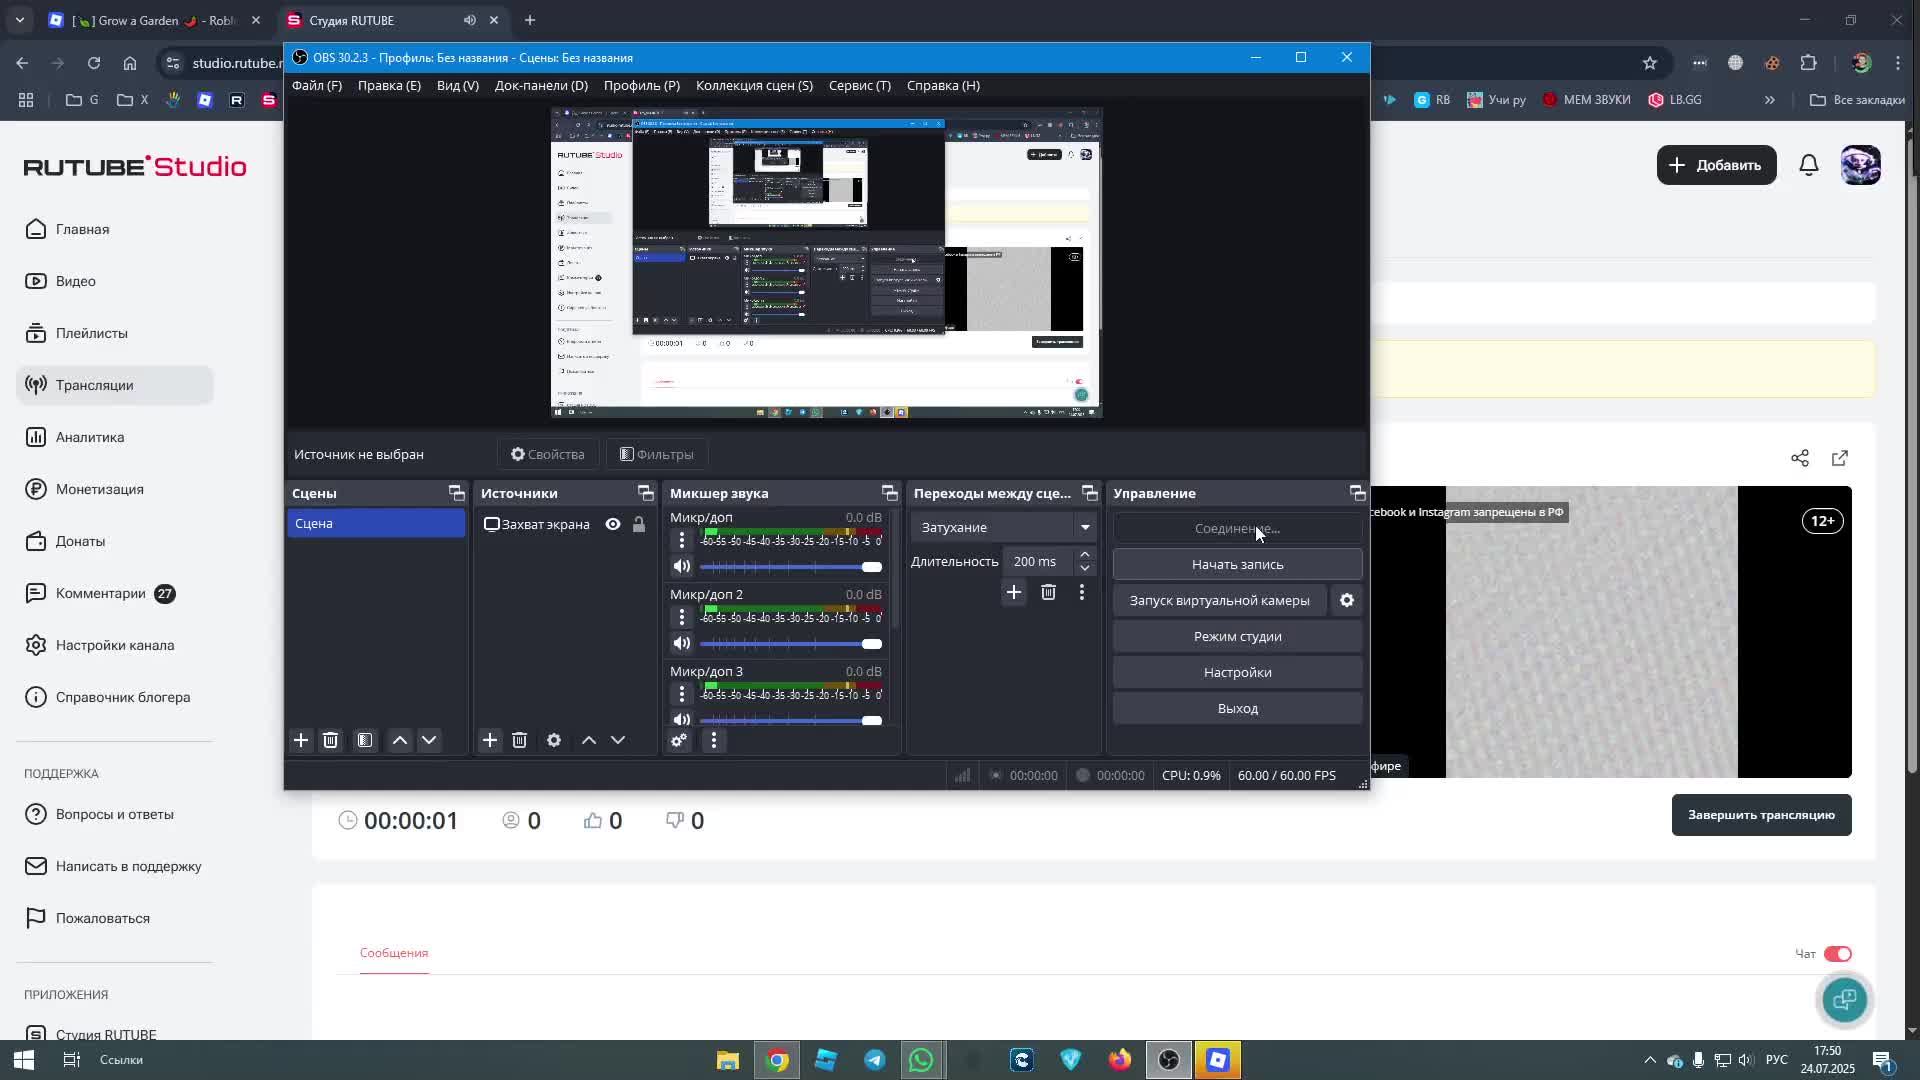This screenshot has width=1920, height=1080.
Task: Click the 200 ms duration field
Action: 1035,561
